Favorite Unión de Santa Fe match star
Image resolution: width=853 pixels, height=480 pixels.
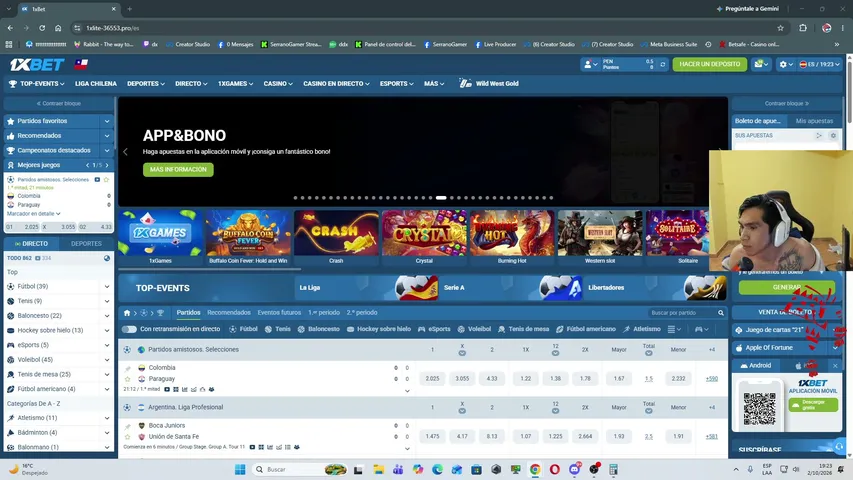point(128,436)
